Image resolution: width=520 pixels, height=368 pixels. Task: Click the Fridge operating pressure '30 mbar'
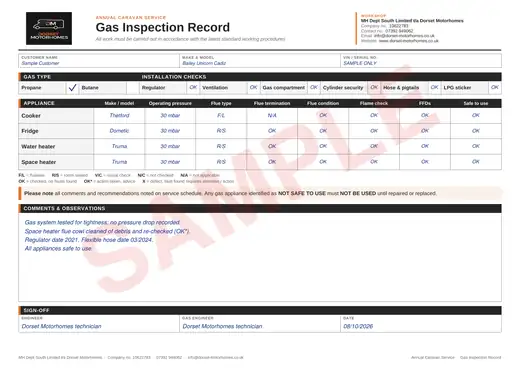tap(170, 131)
